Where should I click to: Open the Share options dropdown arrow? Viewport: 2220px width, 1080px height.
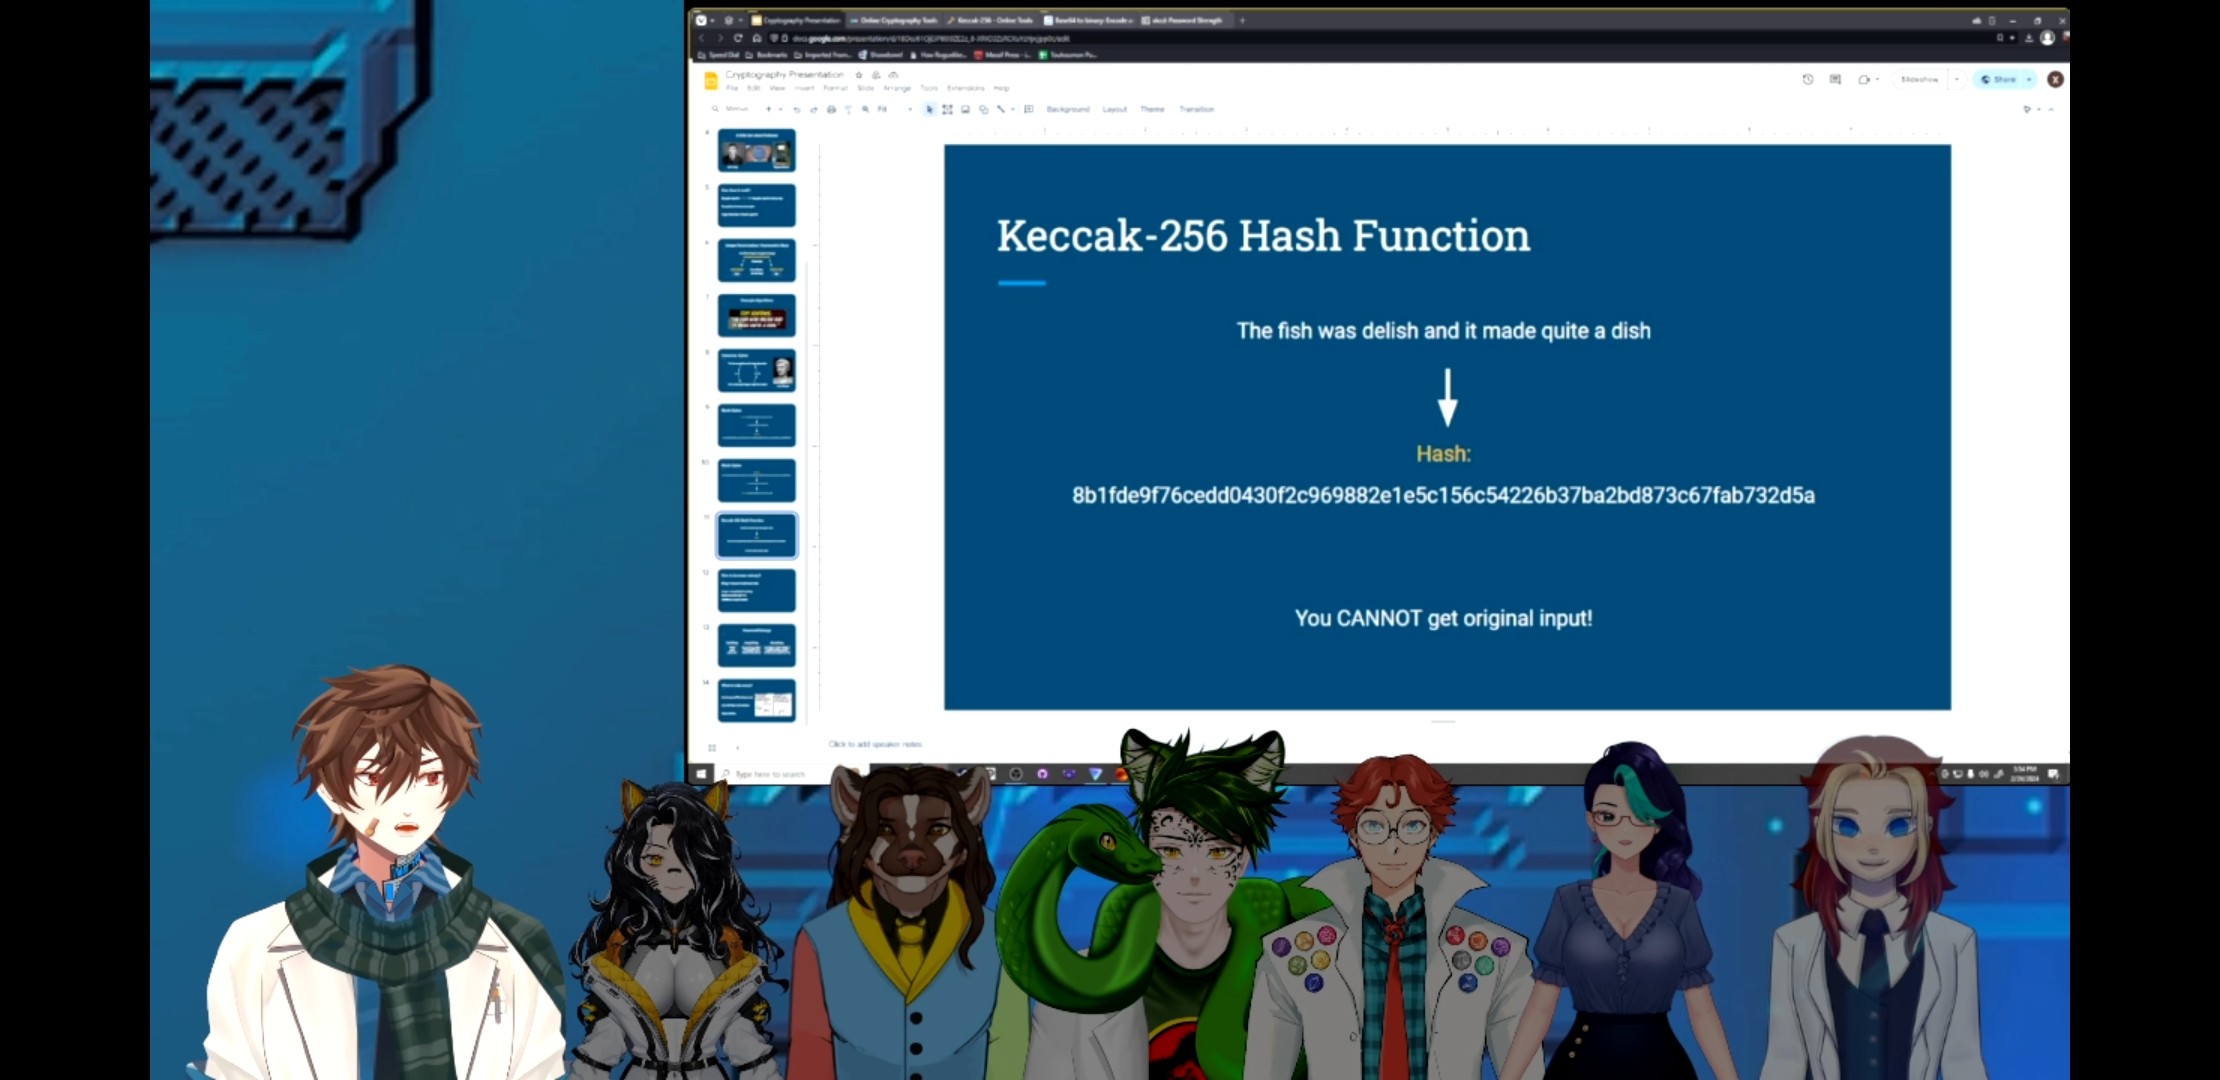tap(2029, 79)
